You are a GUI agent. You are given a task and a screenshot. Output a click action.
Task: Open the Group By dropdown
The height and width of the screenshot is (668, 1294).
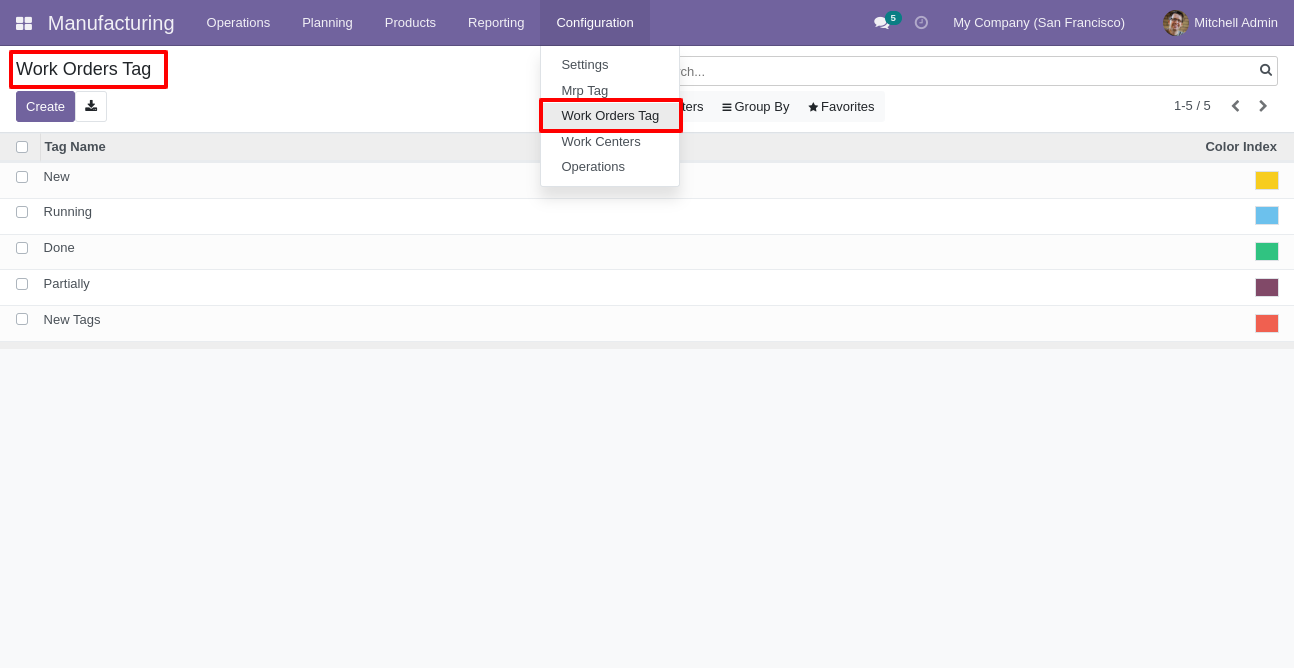pyautogui.click(x=756, y=106)
